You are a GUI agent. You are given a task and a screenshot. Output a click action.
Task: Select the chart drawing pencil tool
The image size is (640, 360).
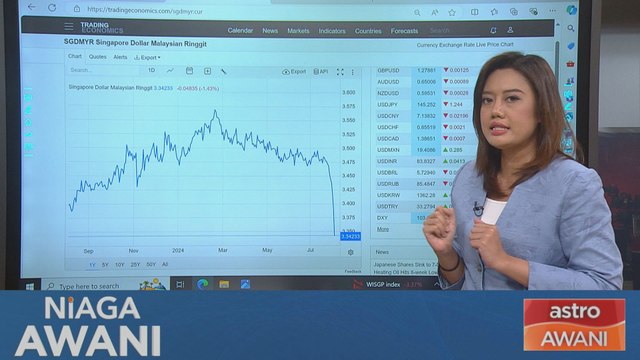224,71
